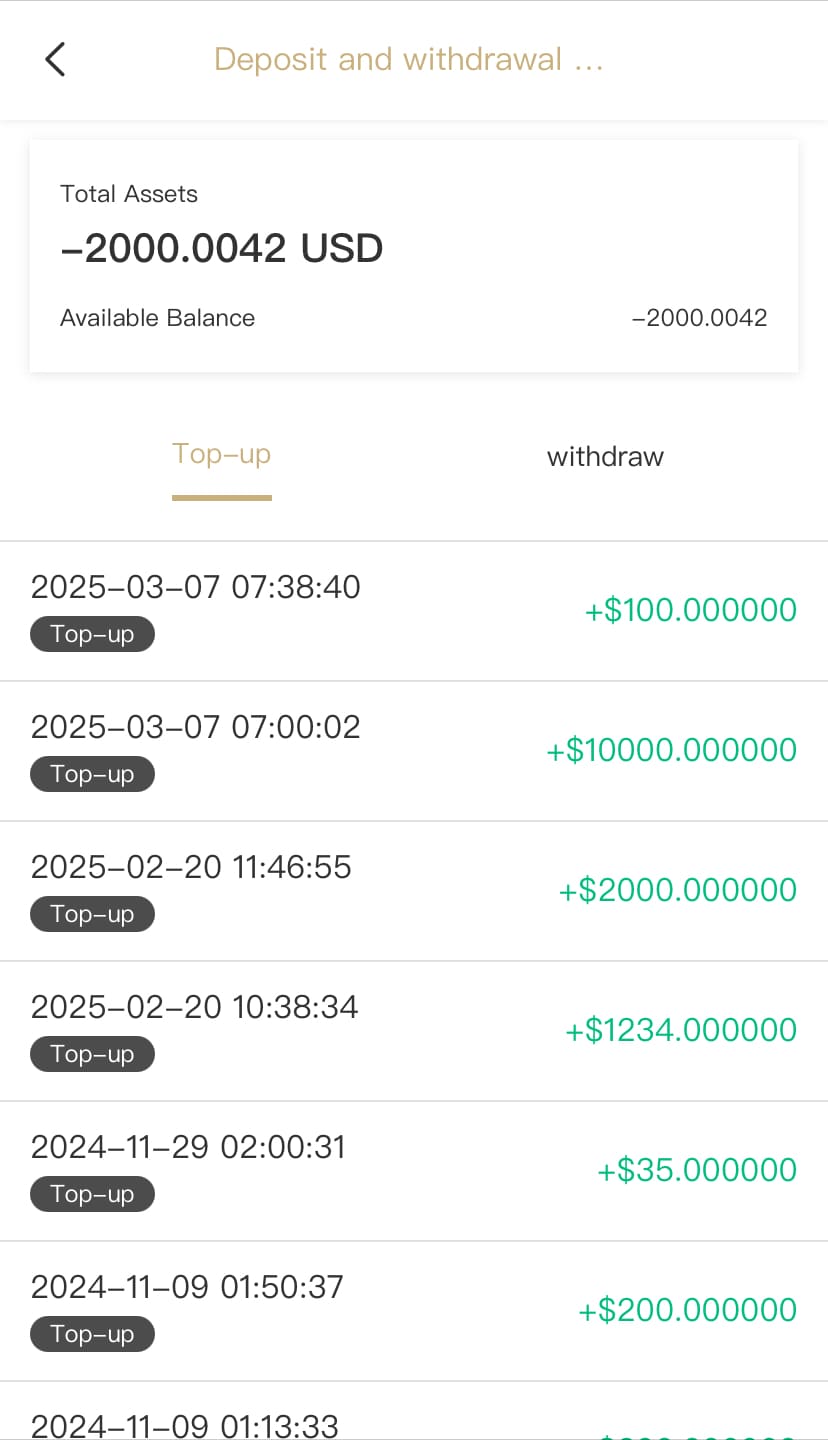The image size is (828, 1440).
Task: Click the +$2000.000000 amount
Action: 677,890
